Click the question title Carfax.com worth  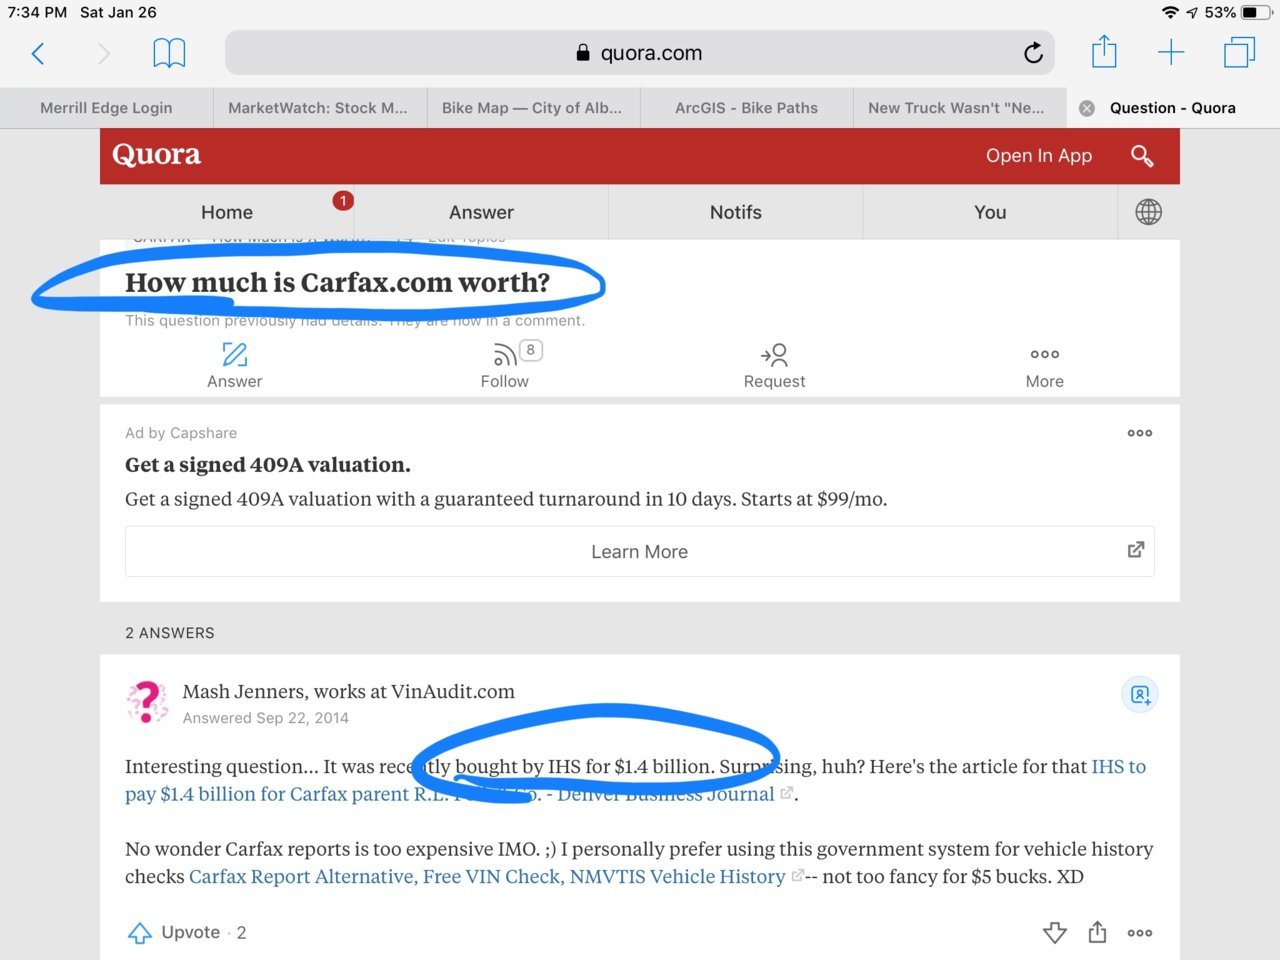coord(337,283)
